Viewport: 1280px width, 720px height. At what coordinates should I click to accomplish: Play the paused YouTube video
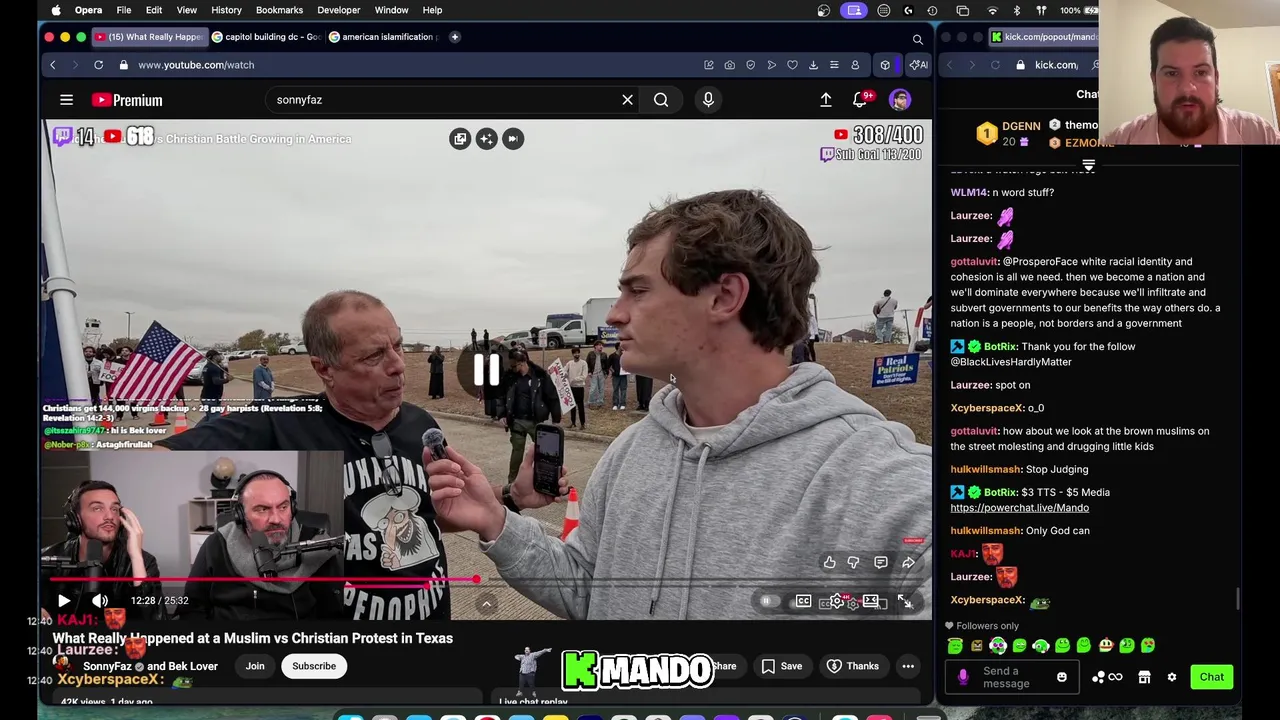[63, 601]
